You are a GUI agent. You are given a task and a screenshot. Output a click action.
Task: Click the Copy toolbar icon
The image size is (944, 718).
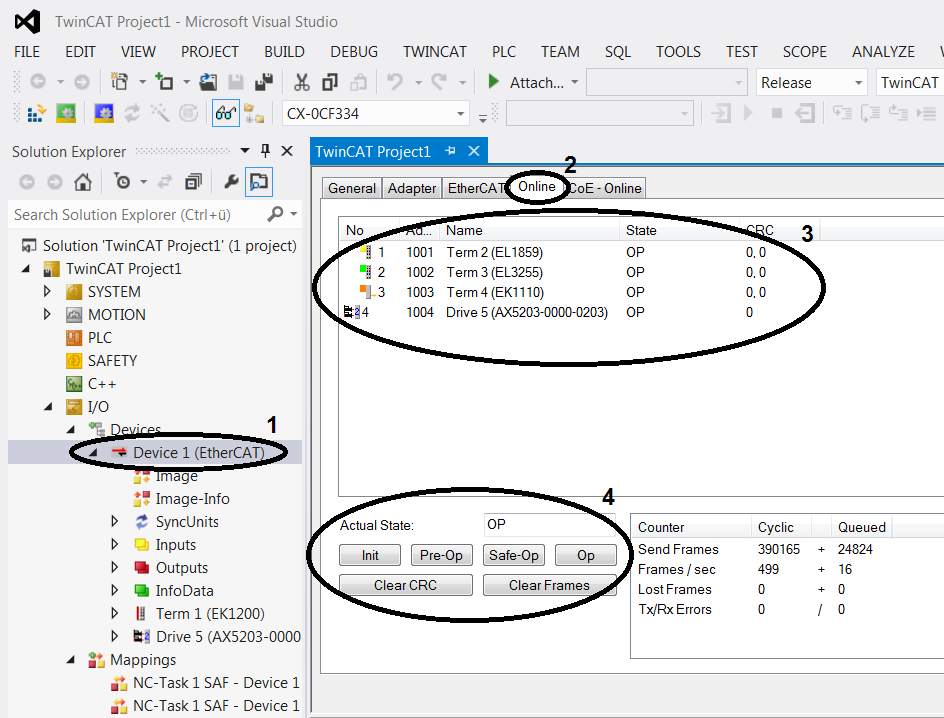[329, 81]
